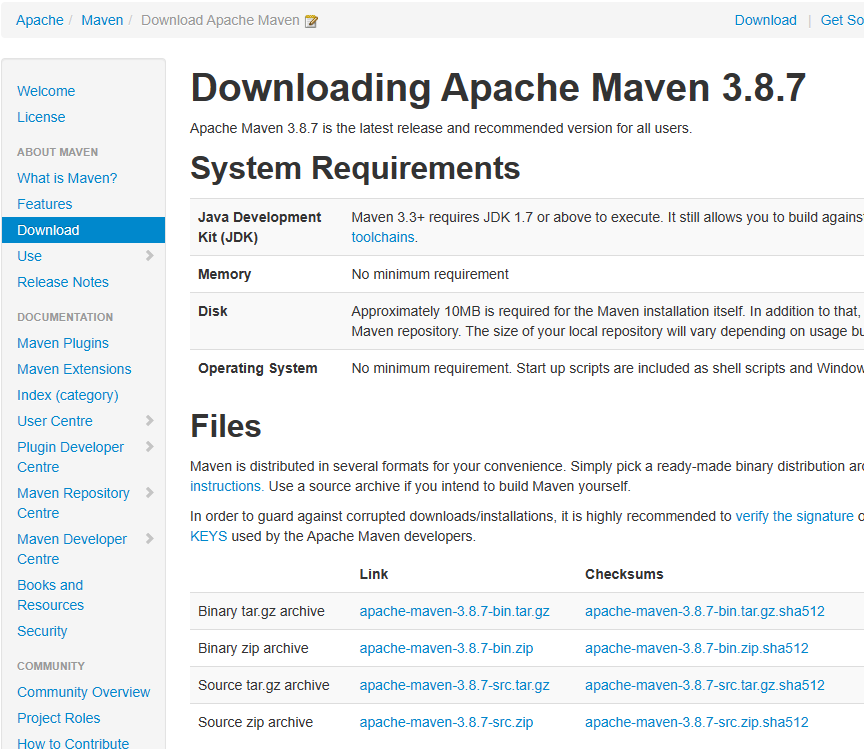Click the Download Apache Maven breadcrumb text
This screenshot has height=749, width=864.
coord(220,20)
